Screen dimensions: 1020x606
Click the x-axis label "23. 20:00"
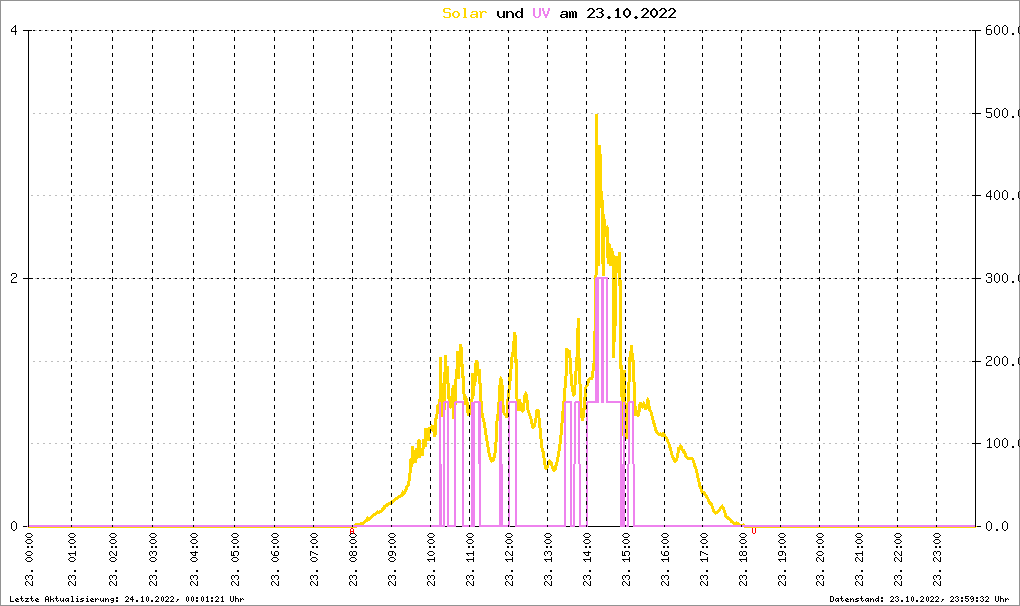coord(820,560)
